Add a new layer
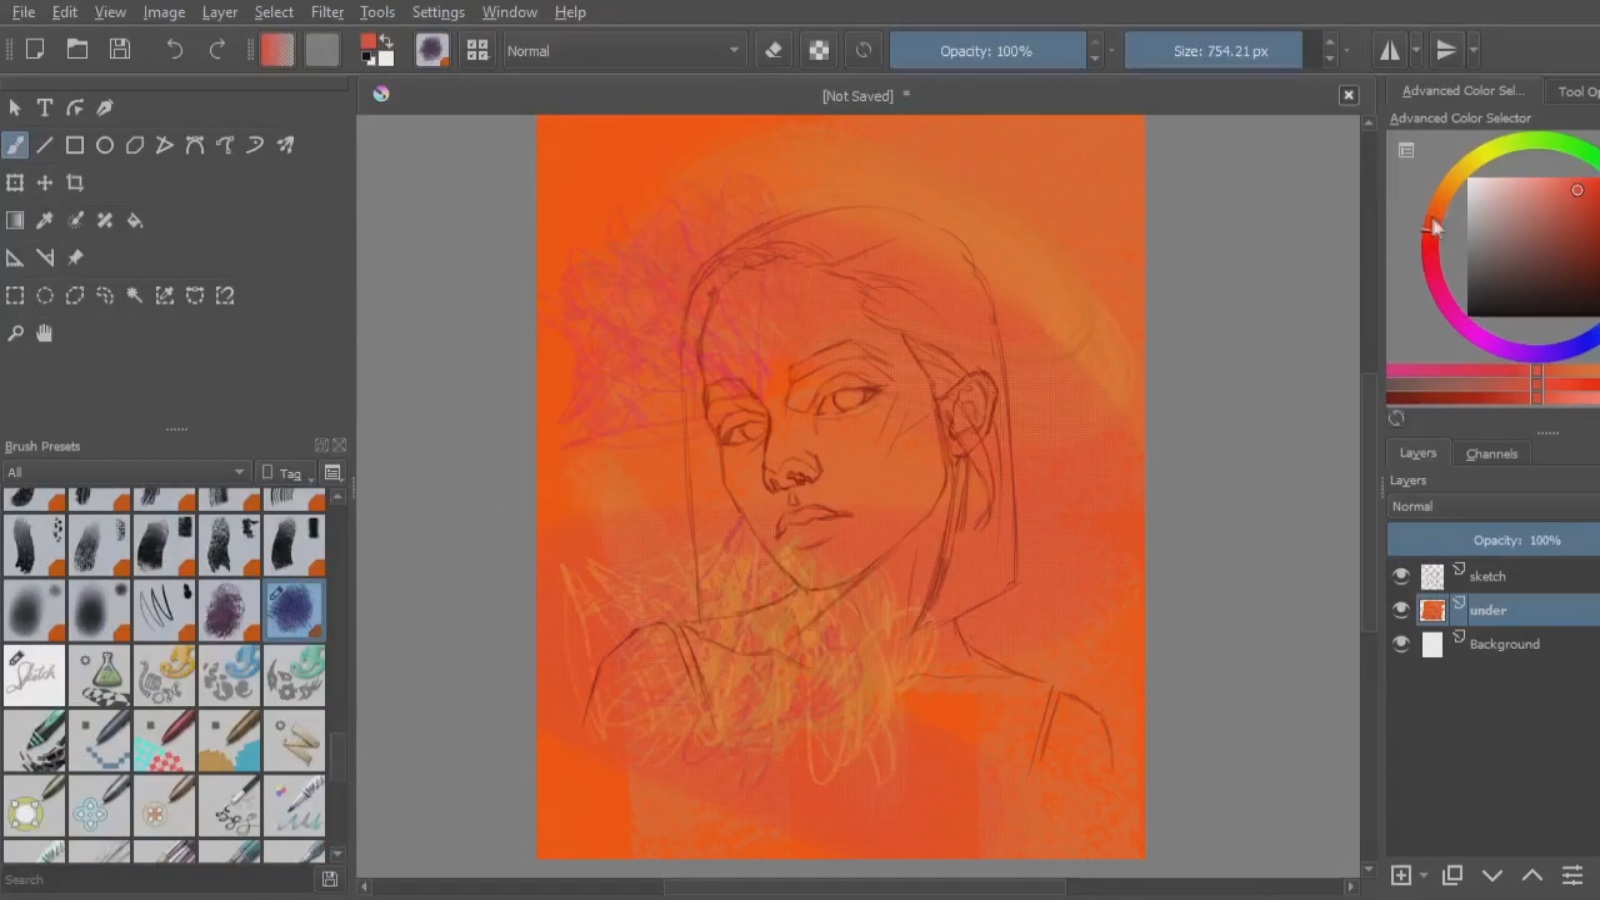 (1401, 876)
